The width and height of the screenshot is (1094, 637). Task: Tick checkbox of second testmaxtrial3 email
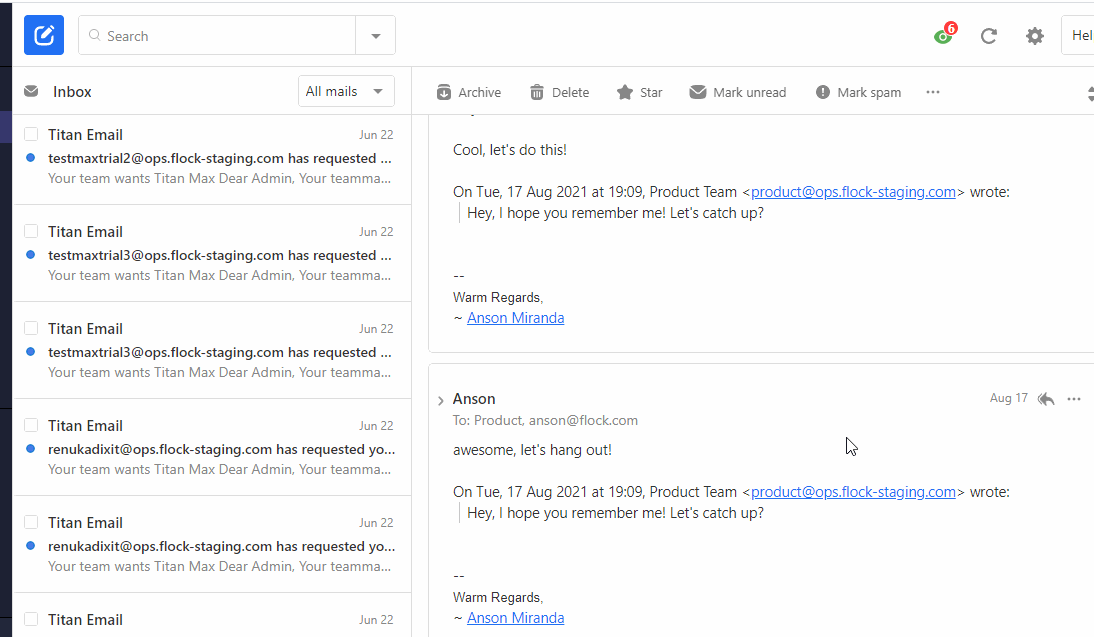pyautogui.click(x=31, y=328)
